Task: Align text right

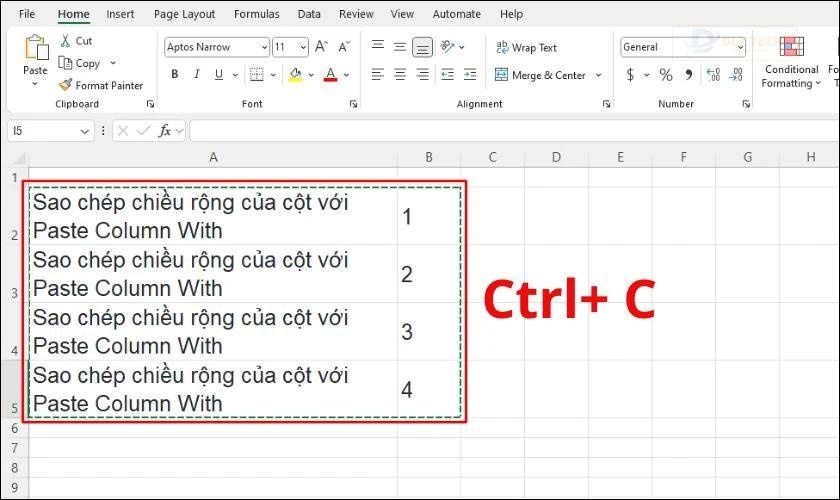Action: pos(422,74)
